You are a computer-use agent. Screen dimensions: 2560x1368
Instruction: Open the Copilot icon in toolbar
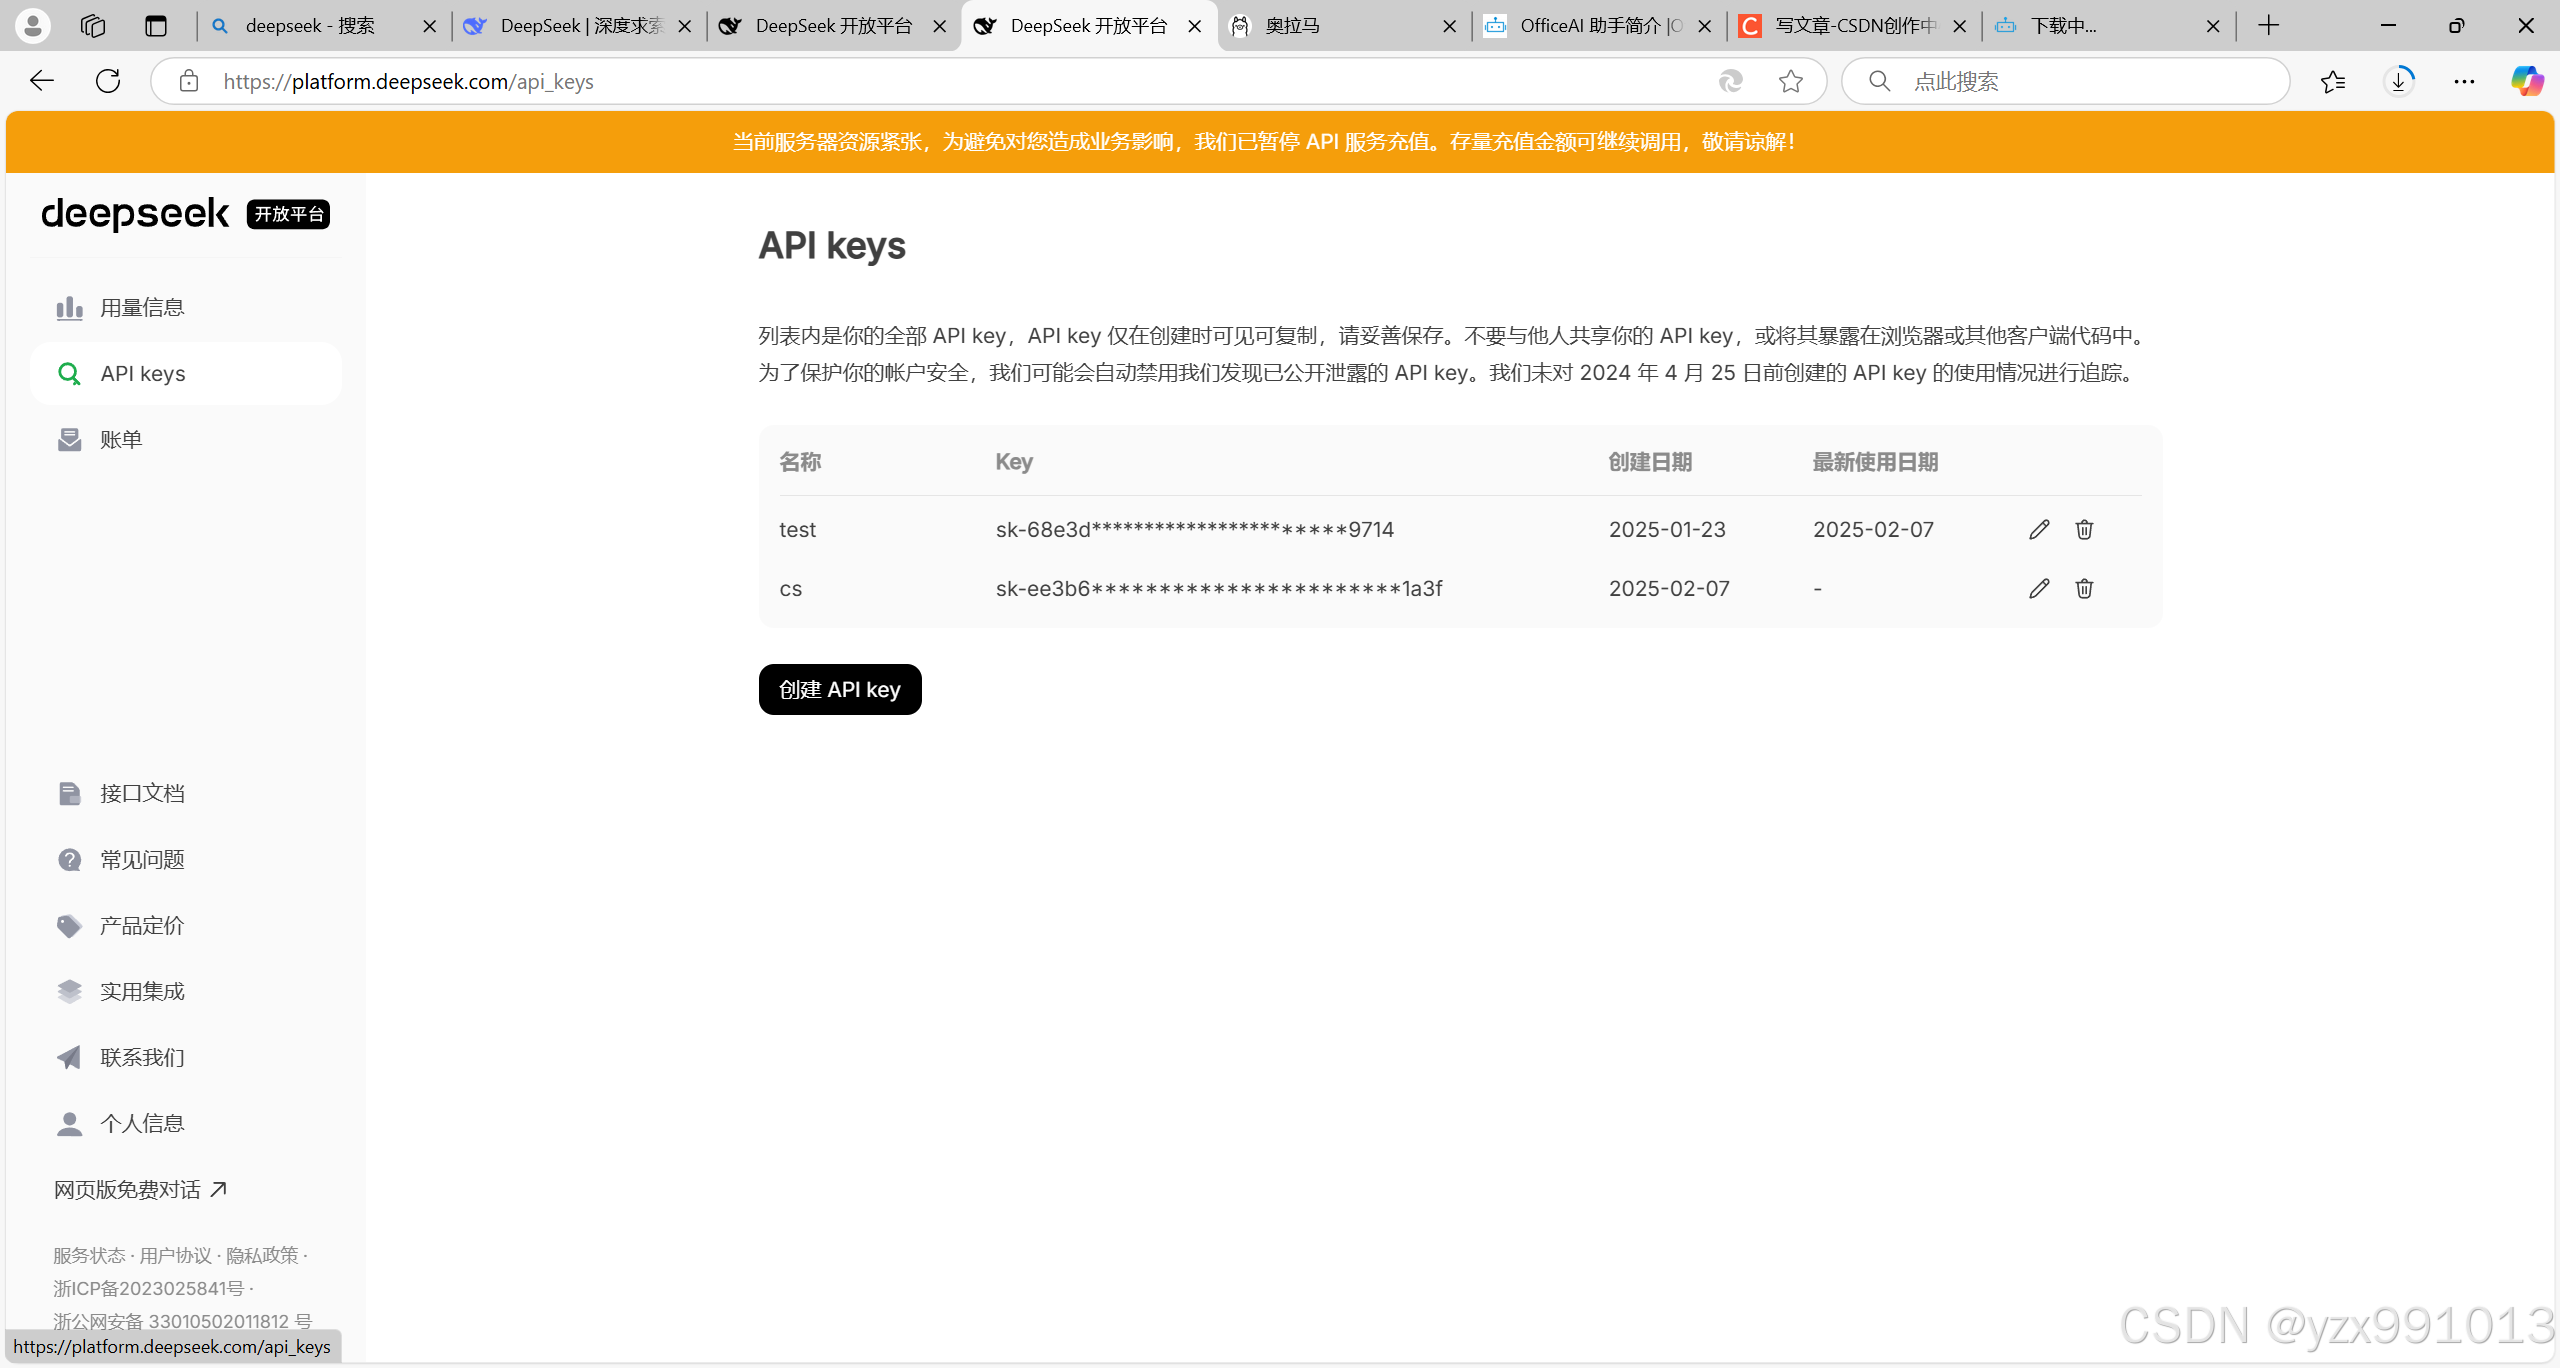click(2527, 81)
